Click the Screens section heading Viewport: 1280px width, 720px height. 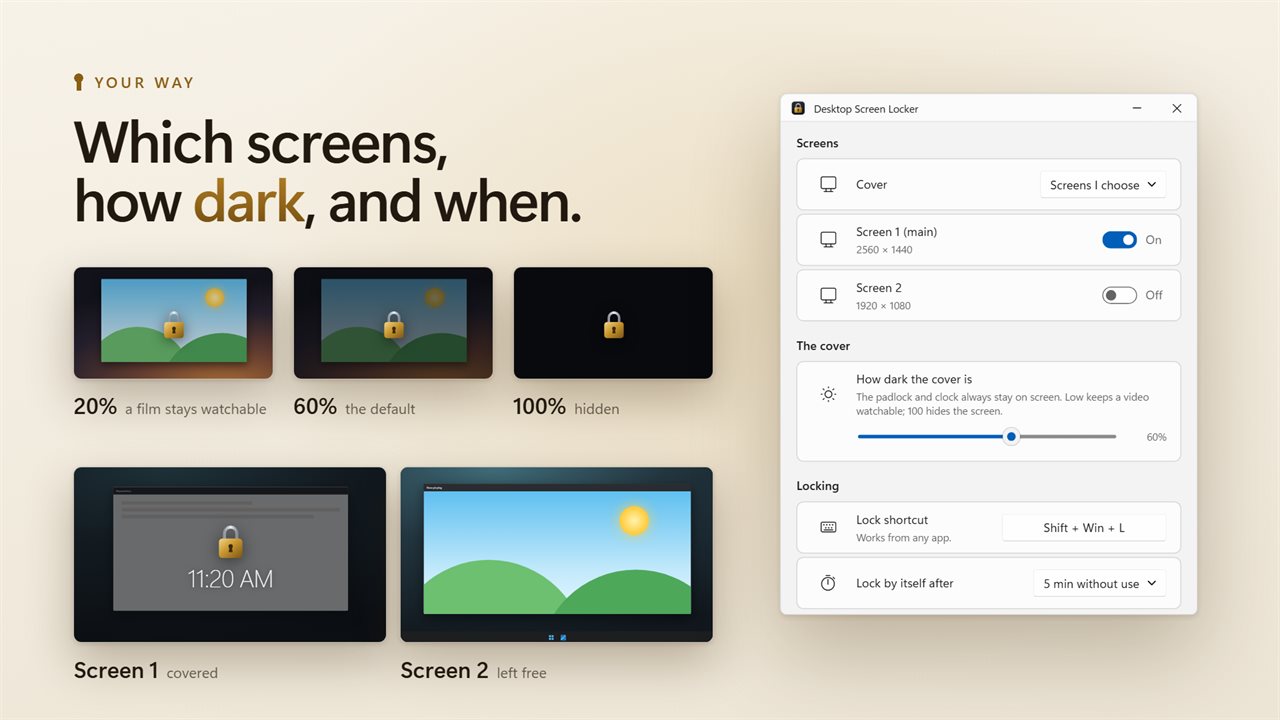coord(817,143)
